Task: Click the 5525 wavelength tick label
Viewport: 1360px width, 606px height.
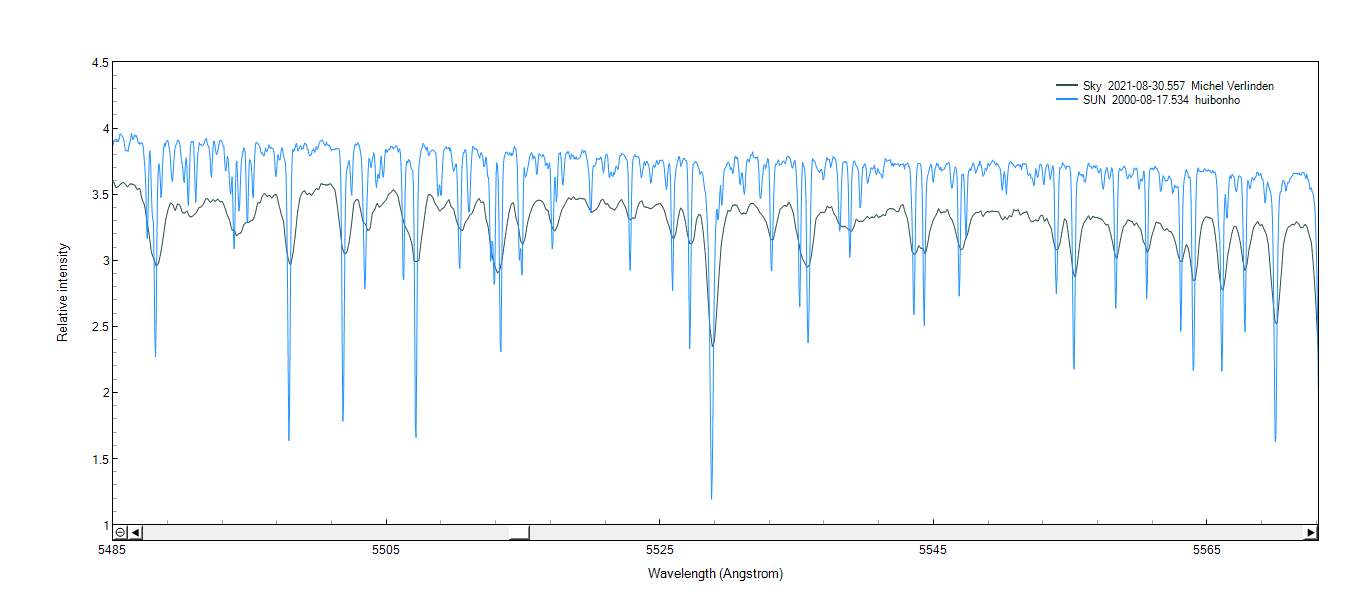Action: point(659,551)
